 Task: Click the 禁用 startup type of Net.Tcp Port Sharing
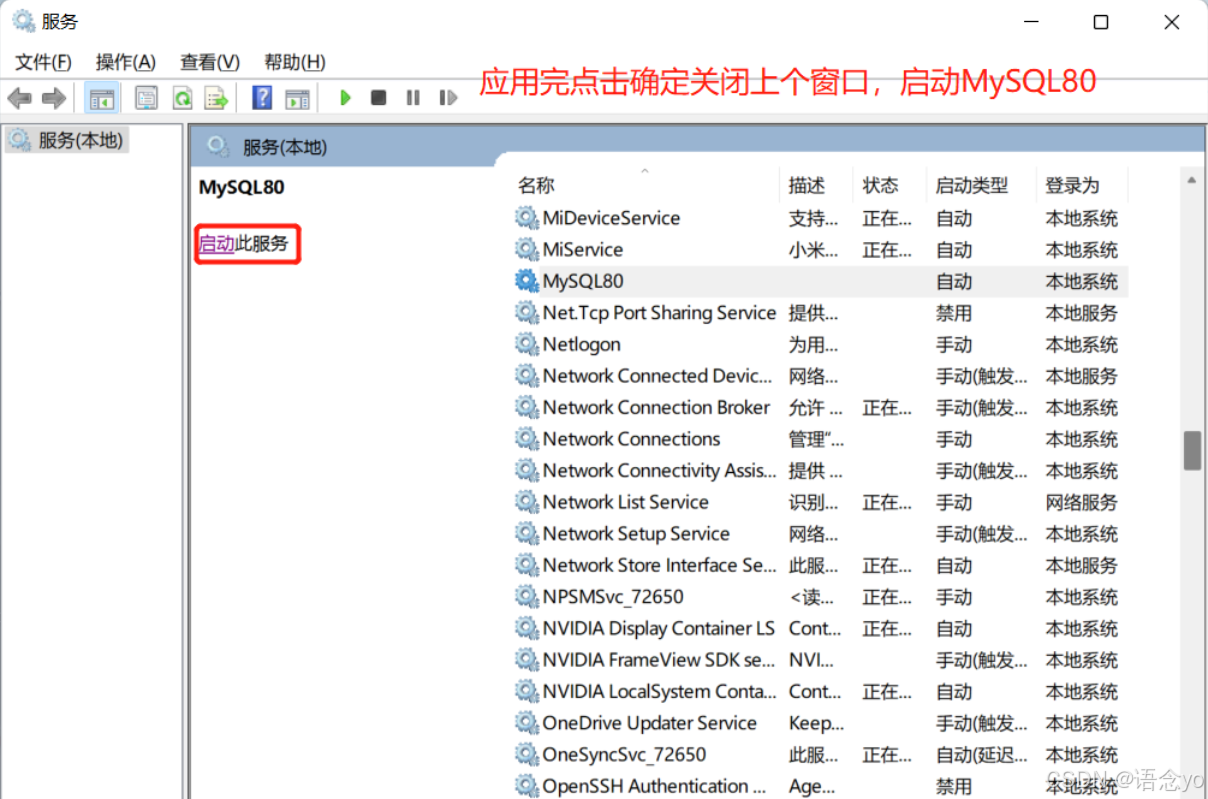954,313
